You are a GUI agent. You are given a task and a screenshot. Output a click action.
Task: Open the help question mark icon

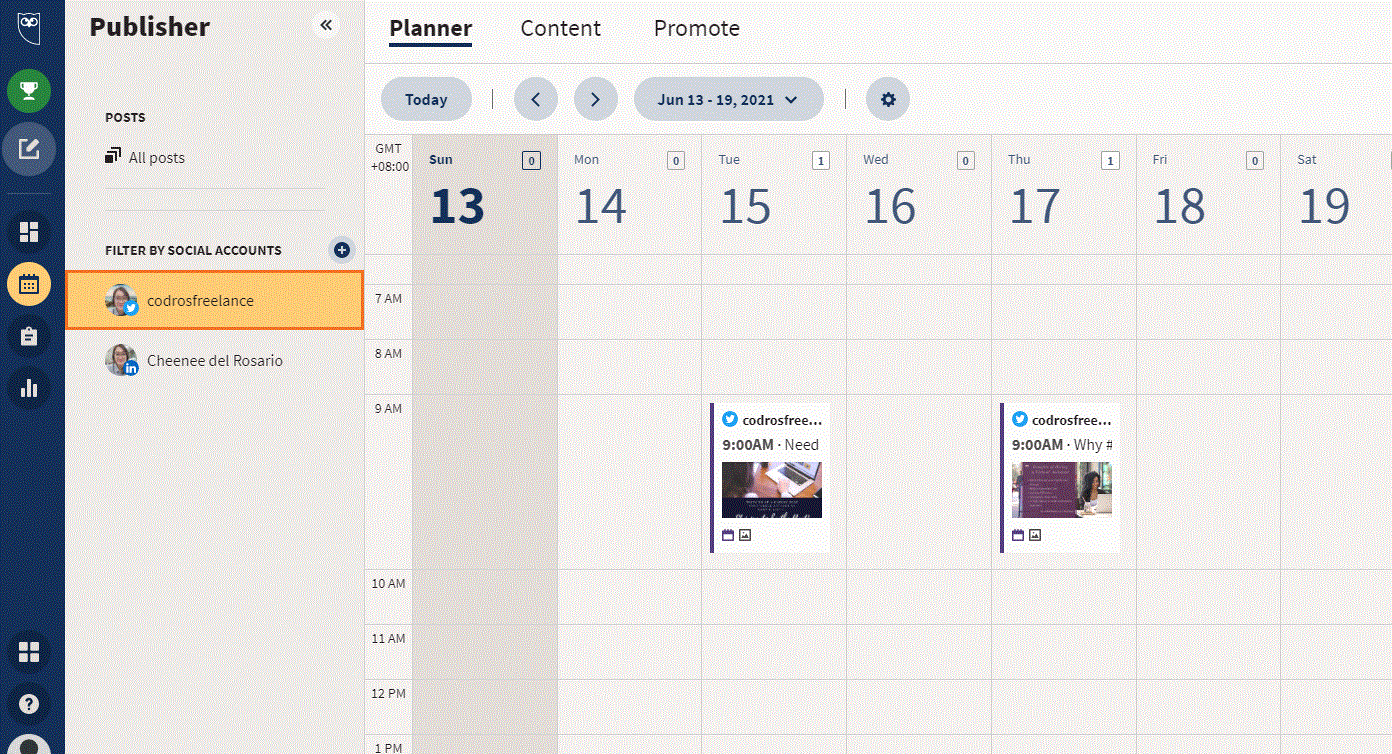tap(29, 704)
